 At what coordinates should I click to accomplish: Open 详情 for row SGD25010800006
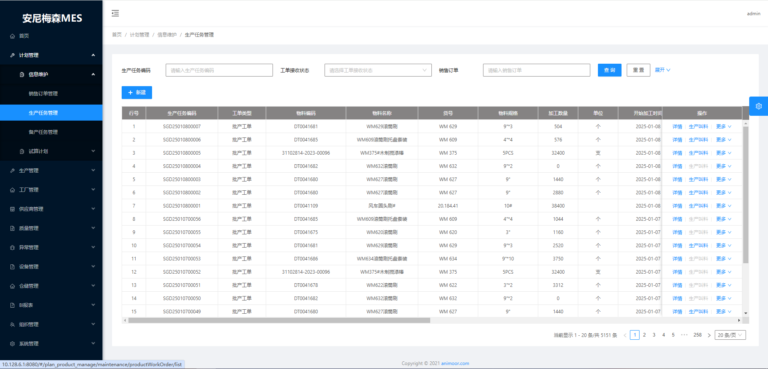pyautogui.click(x=677, y=140)
